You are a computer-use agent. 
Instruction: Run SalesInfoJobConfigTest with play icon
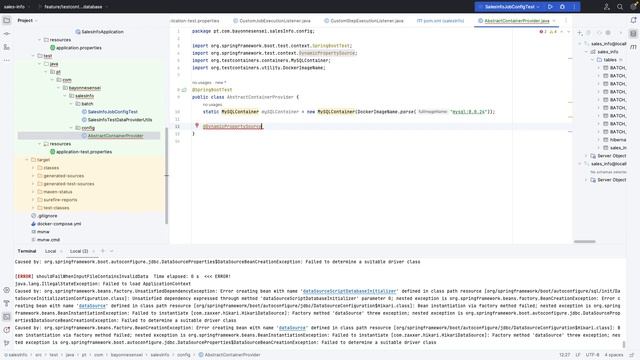click(x=550, y=7)
